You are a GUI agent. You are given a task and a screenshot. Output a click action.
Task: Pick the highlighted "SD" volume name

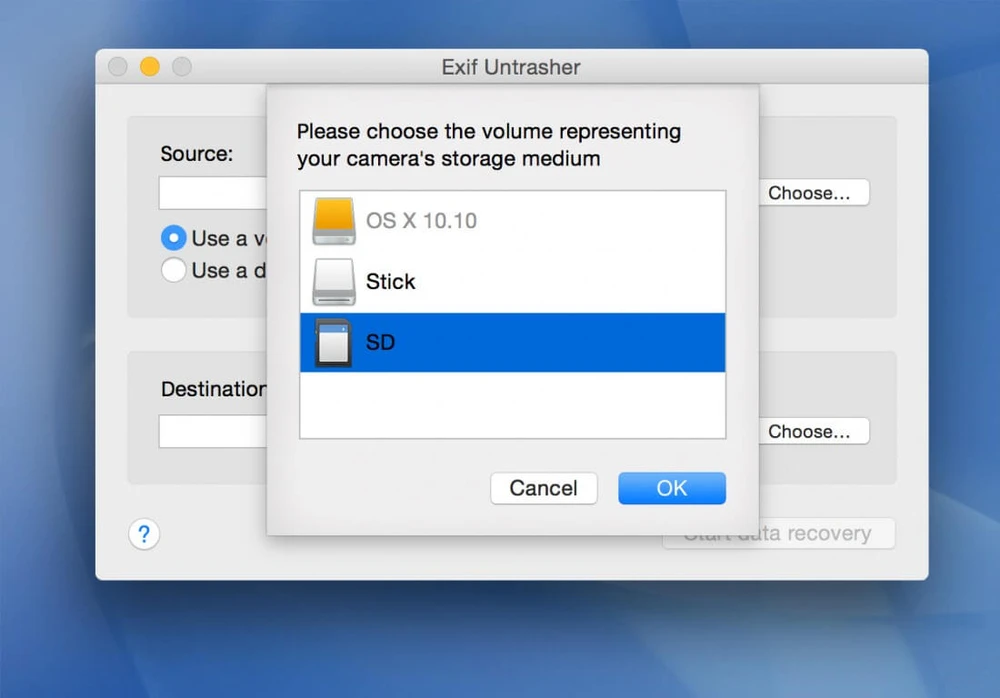click(x=380, y=343)
